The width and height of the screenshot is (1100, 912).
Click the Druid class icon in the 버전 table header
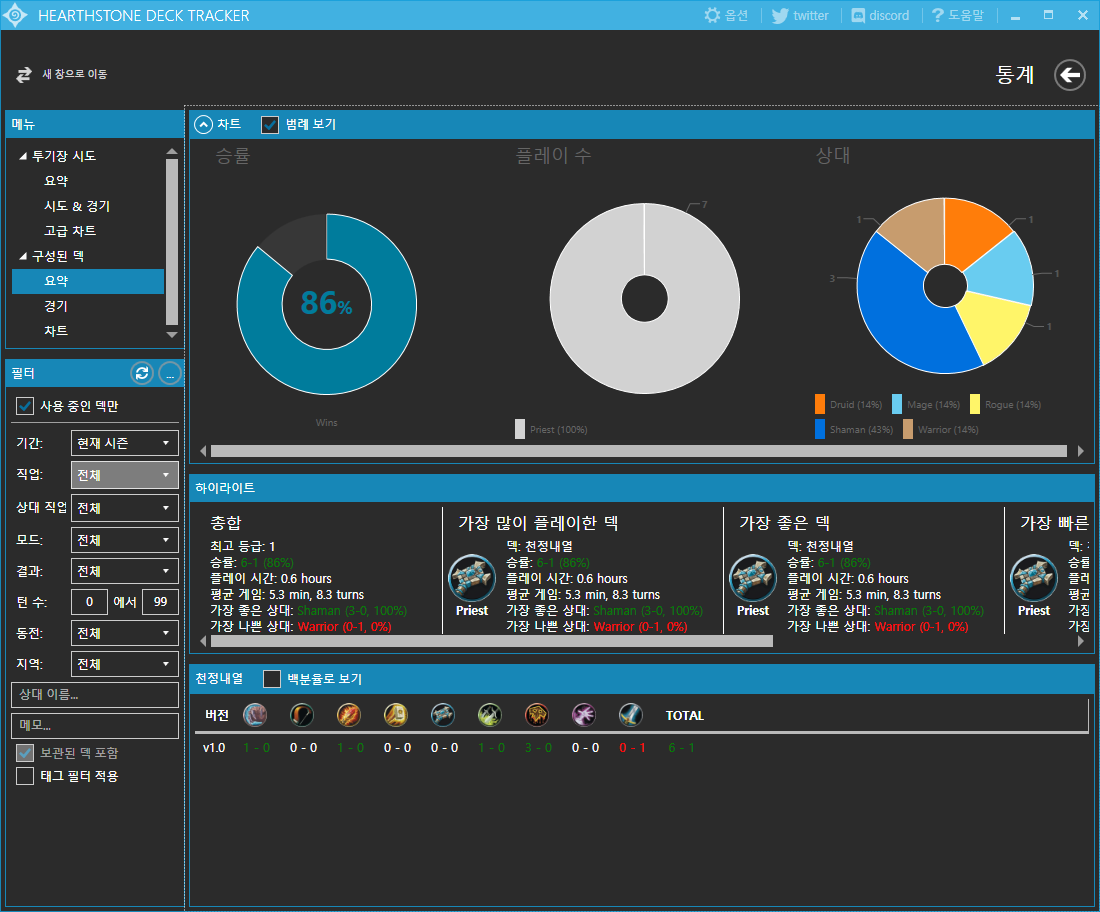[x=255, y=715]
